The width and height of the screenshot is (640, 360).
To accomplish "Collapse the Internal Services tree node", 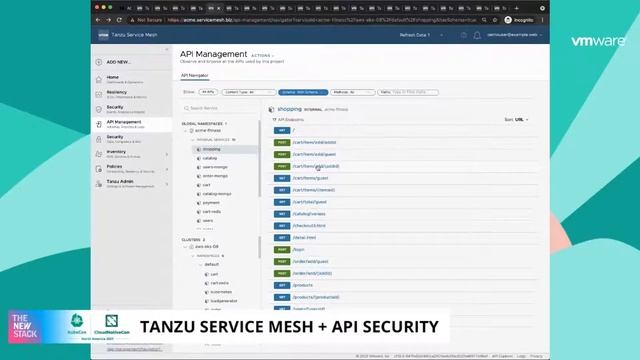I will point(193,140).
